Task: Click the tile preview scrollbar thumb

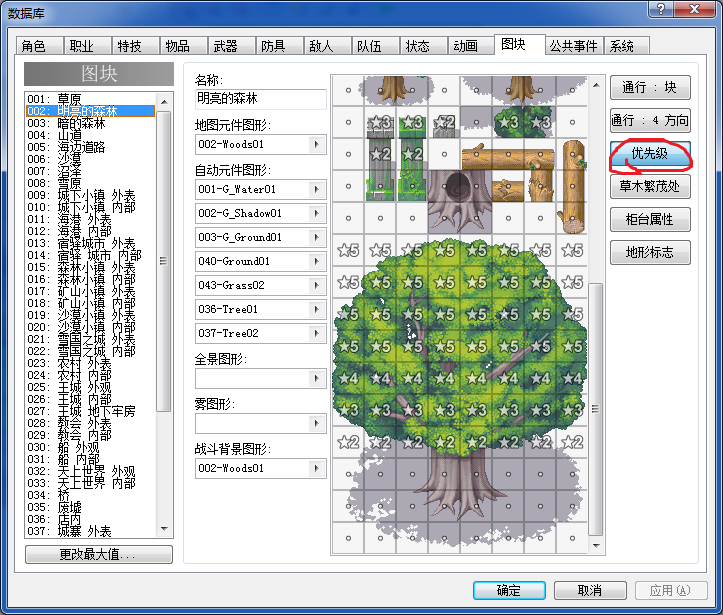Action: tap(596, 409)
